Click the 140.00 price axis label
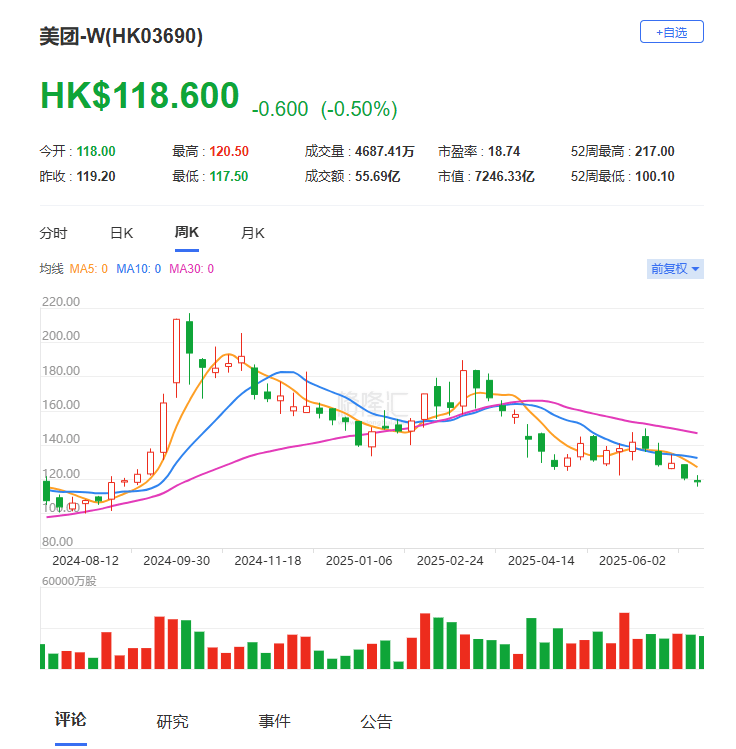This screenshot has width=736, height=749. point(61,439)
